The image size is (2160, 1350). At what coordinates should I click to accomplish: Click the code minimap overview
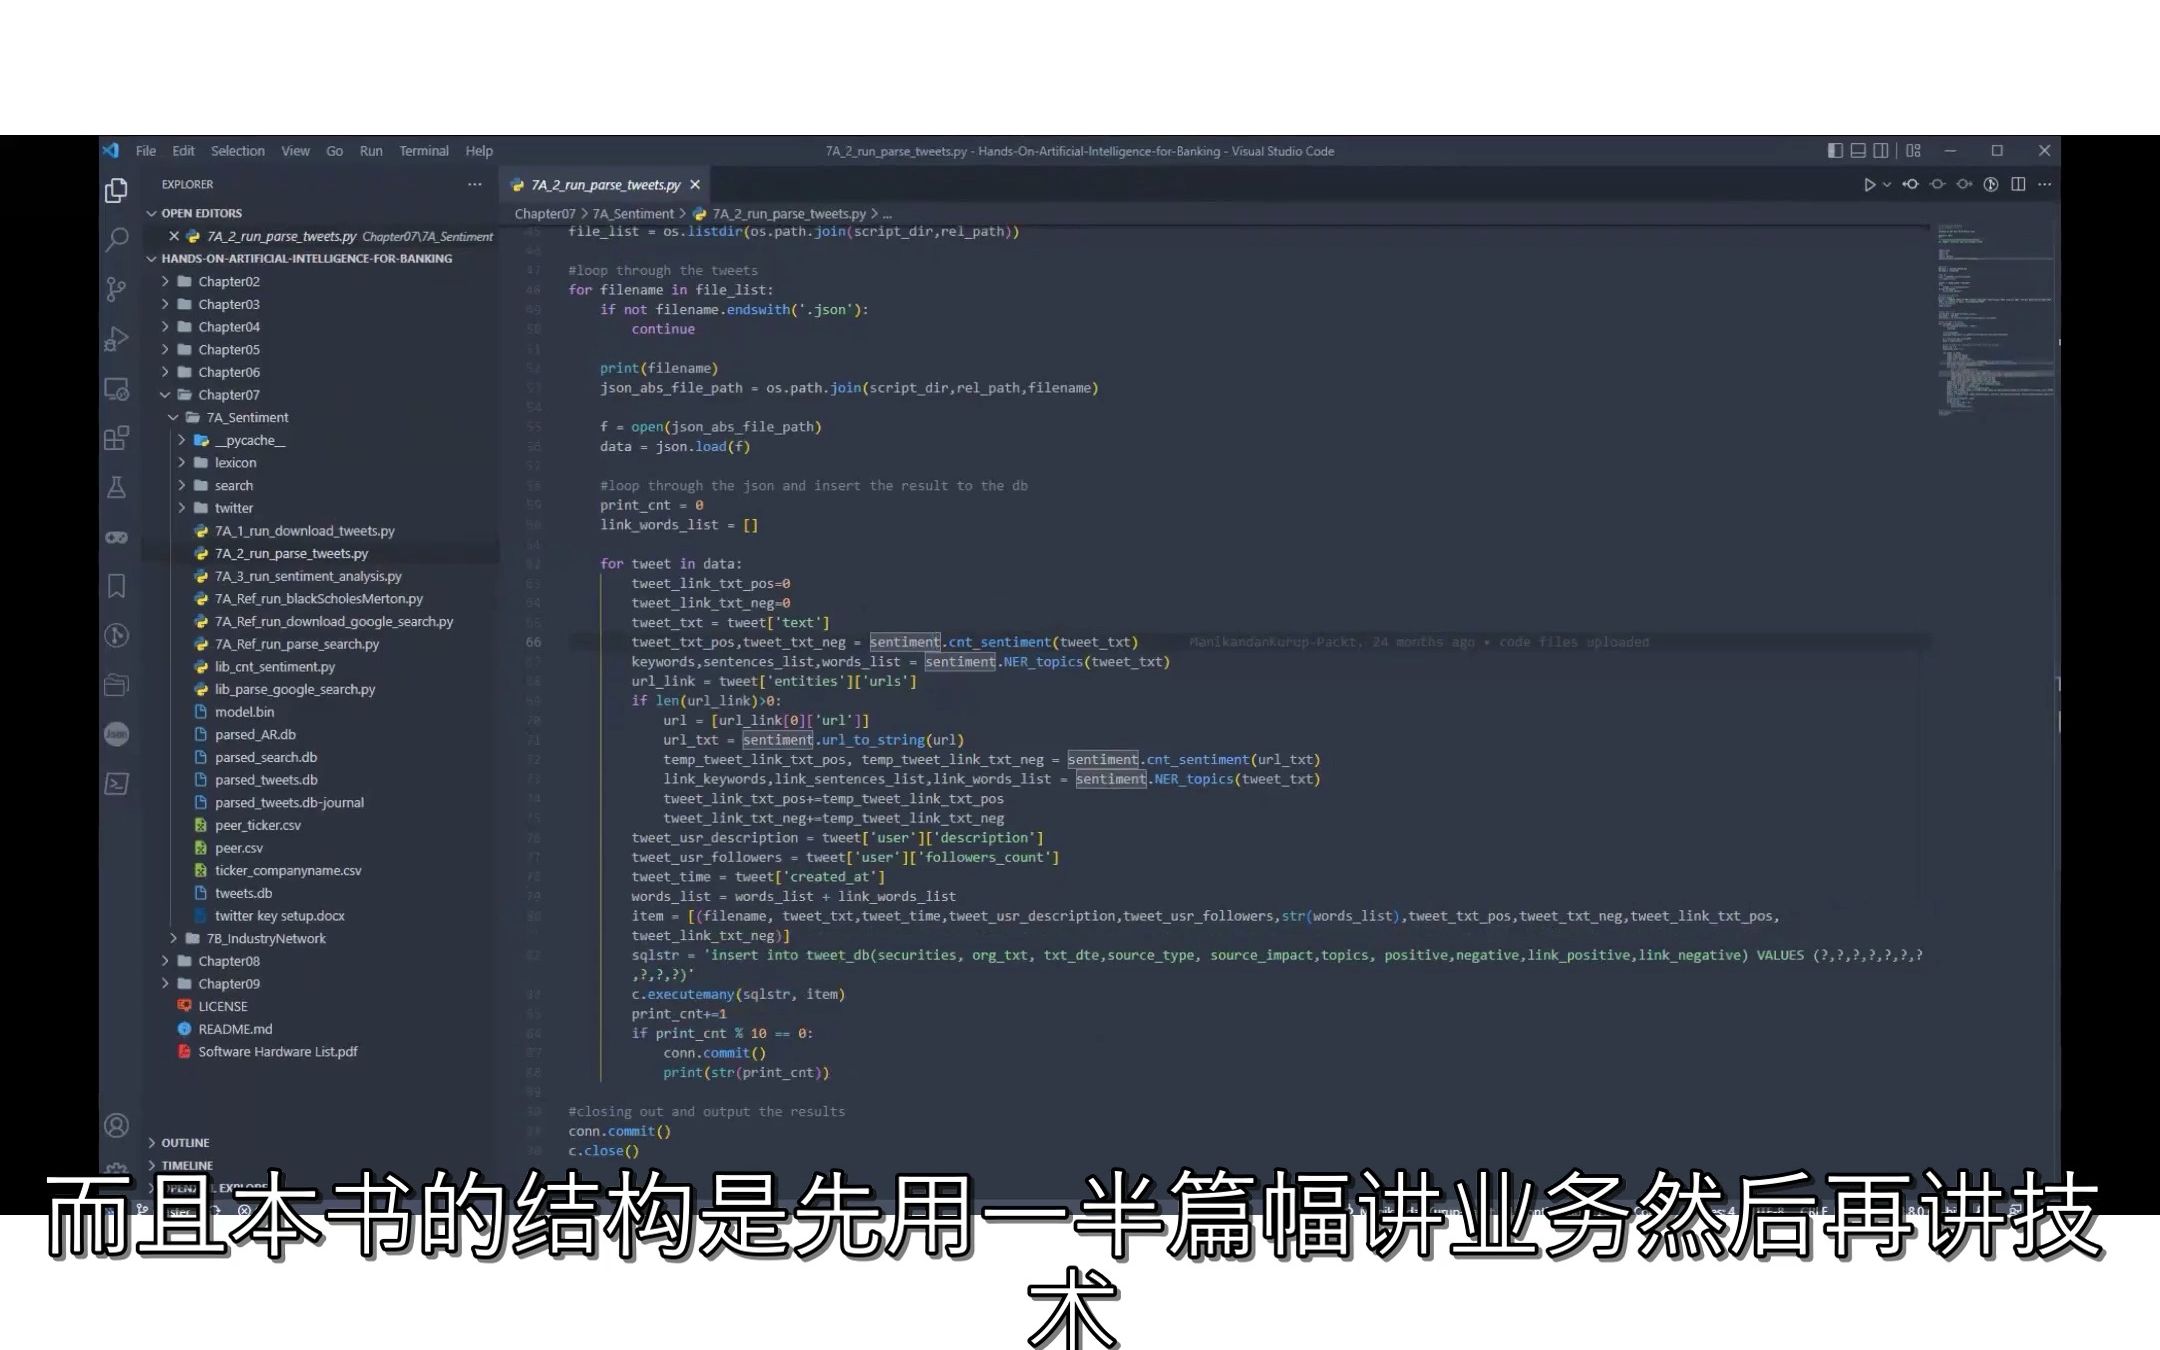(1990, 320)
